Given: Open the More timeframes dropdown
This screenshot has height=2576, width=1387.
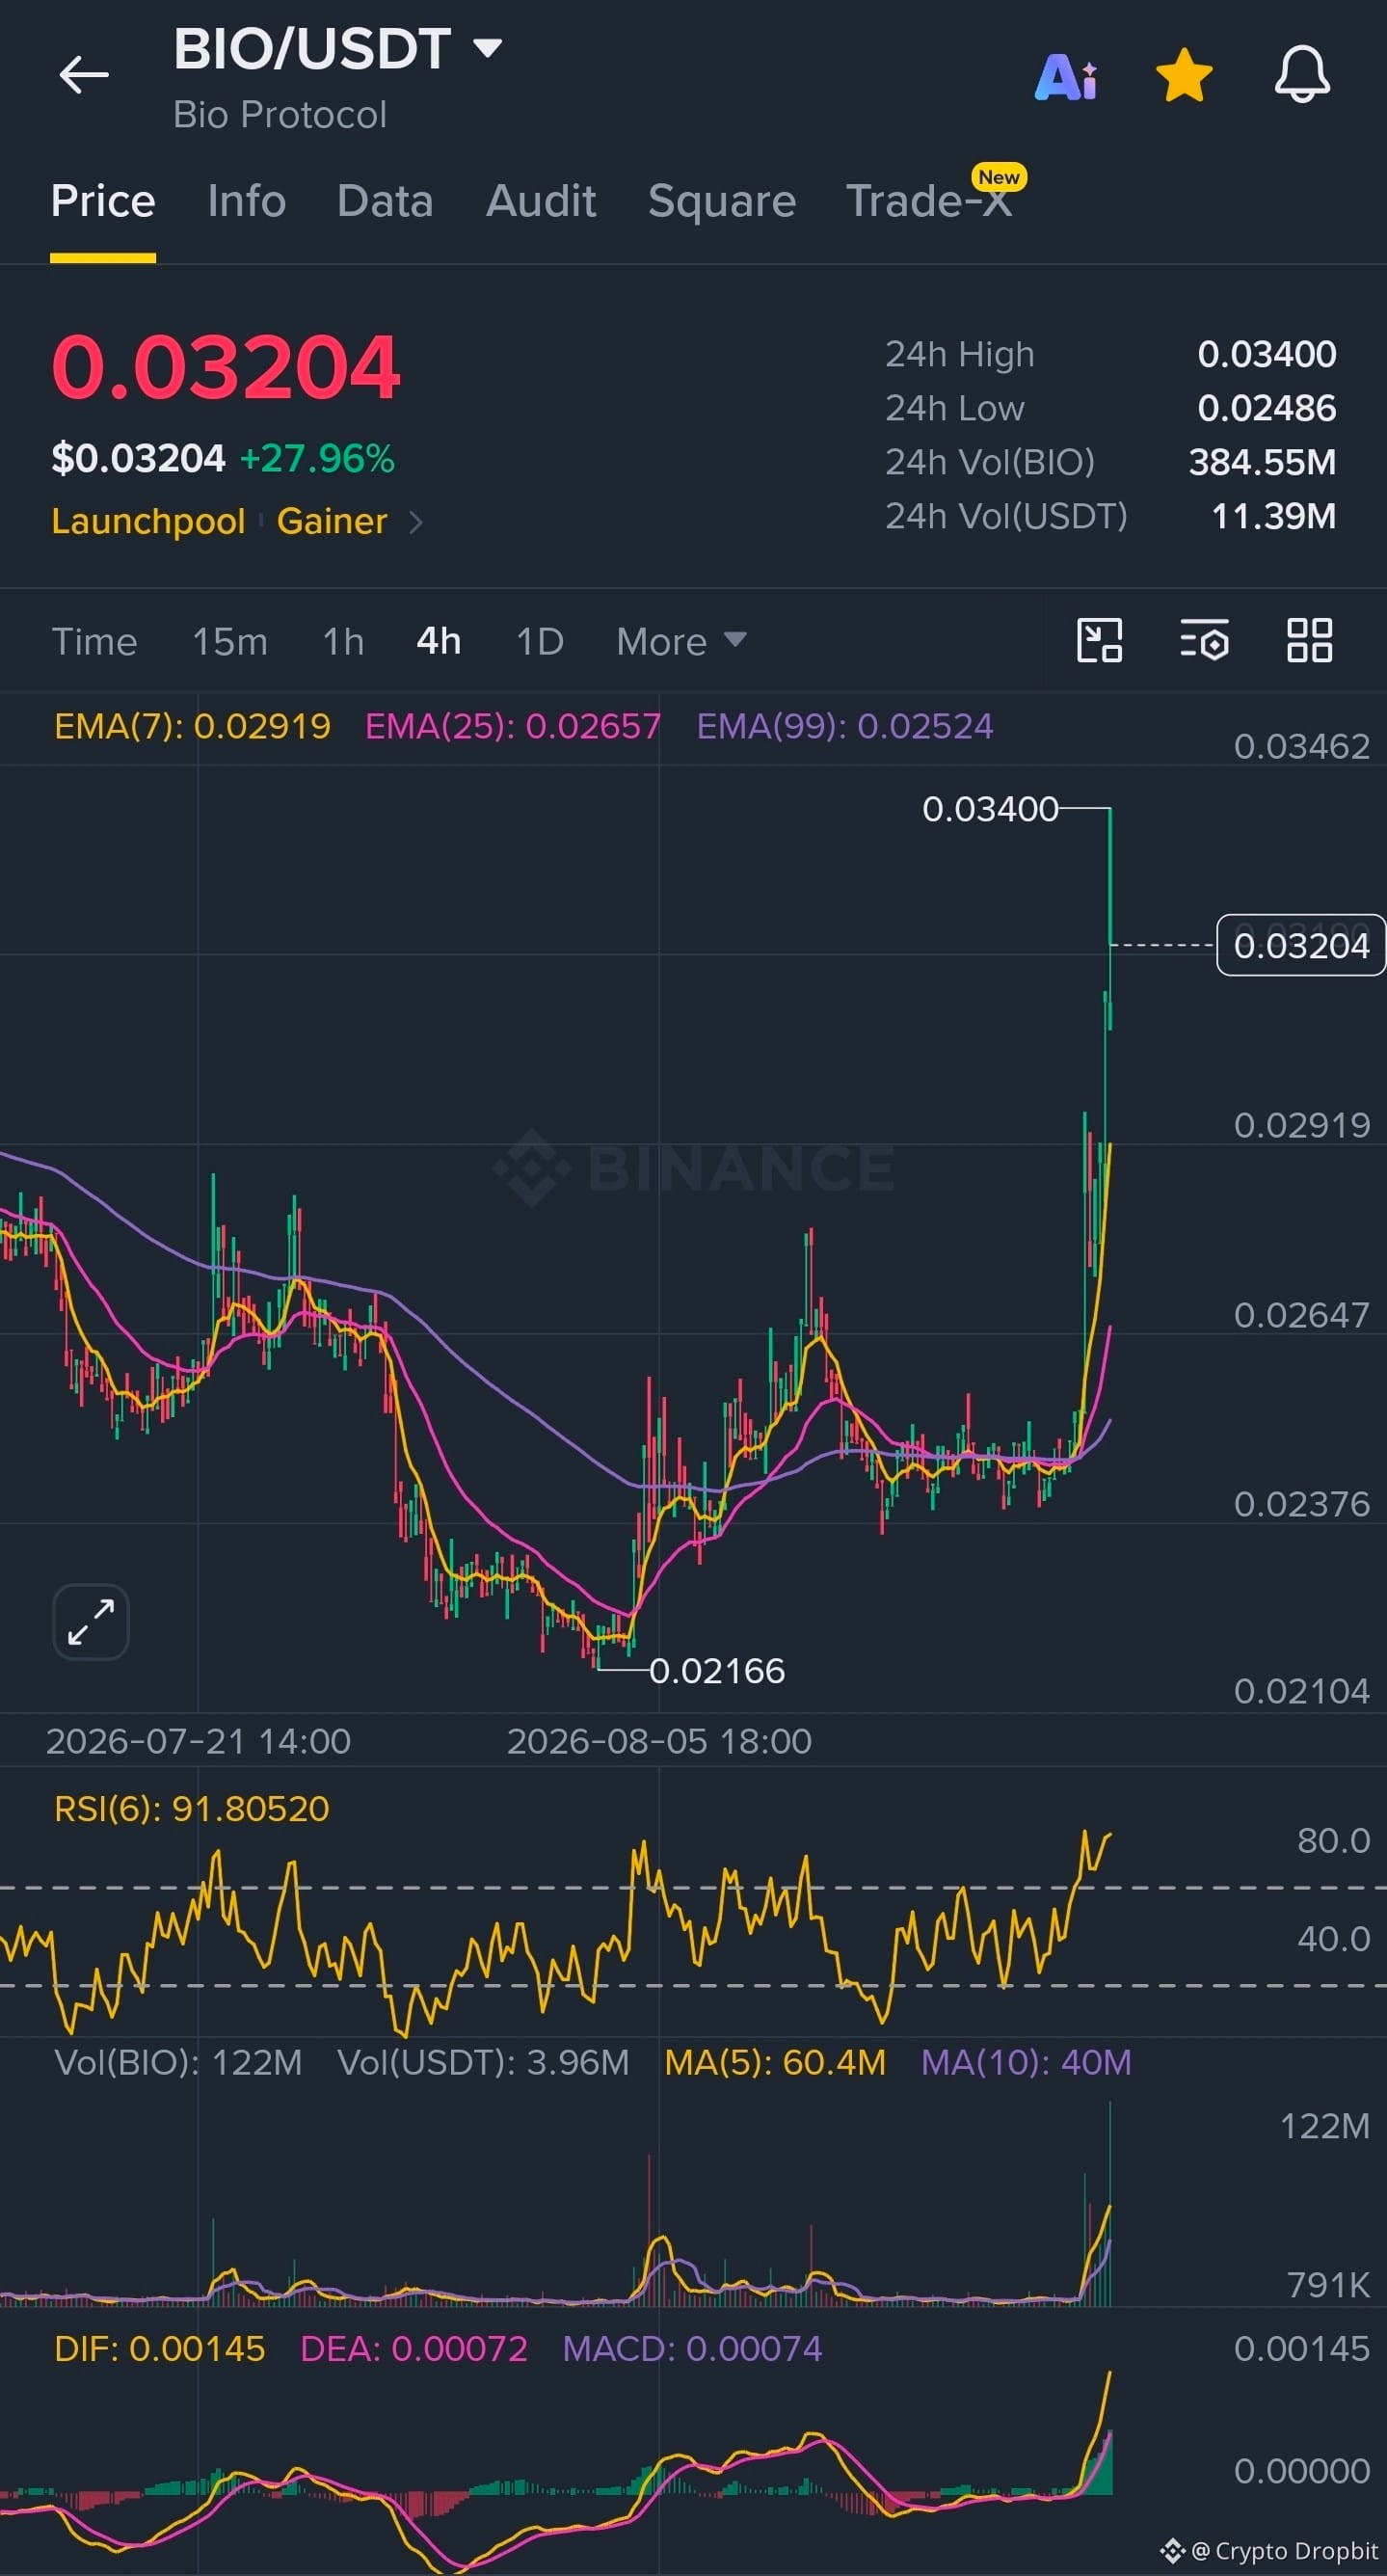Looking at the screenshot, I should tap(681, 641).
